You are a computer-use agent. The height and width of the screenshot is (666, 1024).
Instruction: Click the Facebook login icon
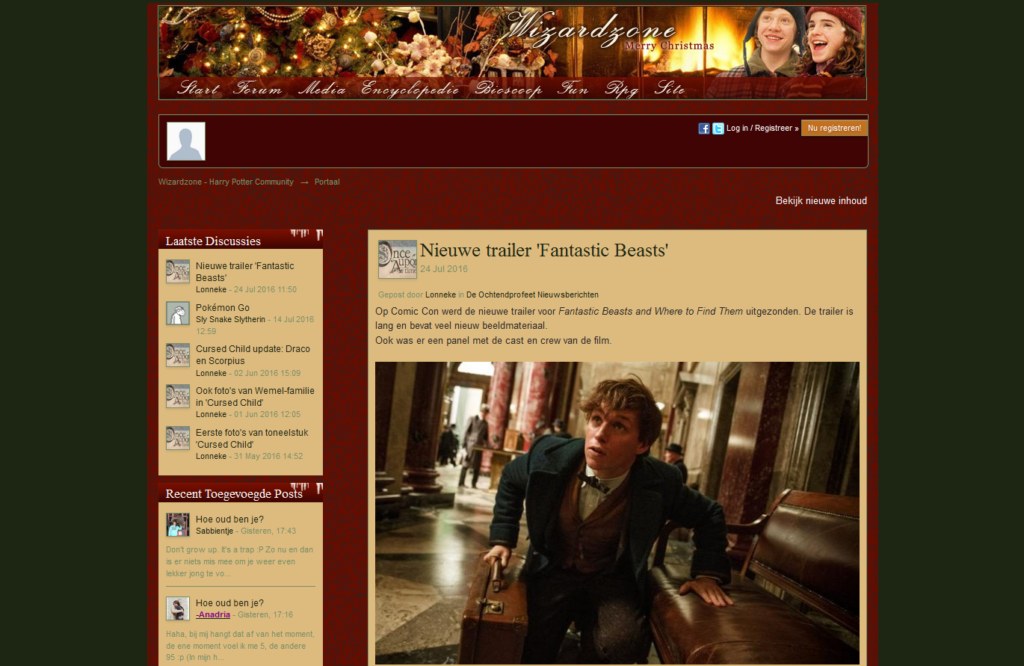click(704, 128)
